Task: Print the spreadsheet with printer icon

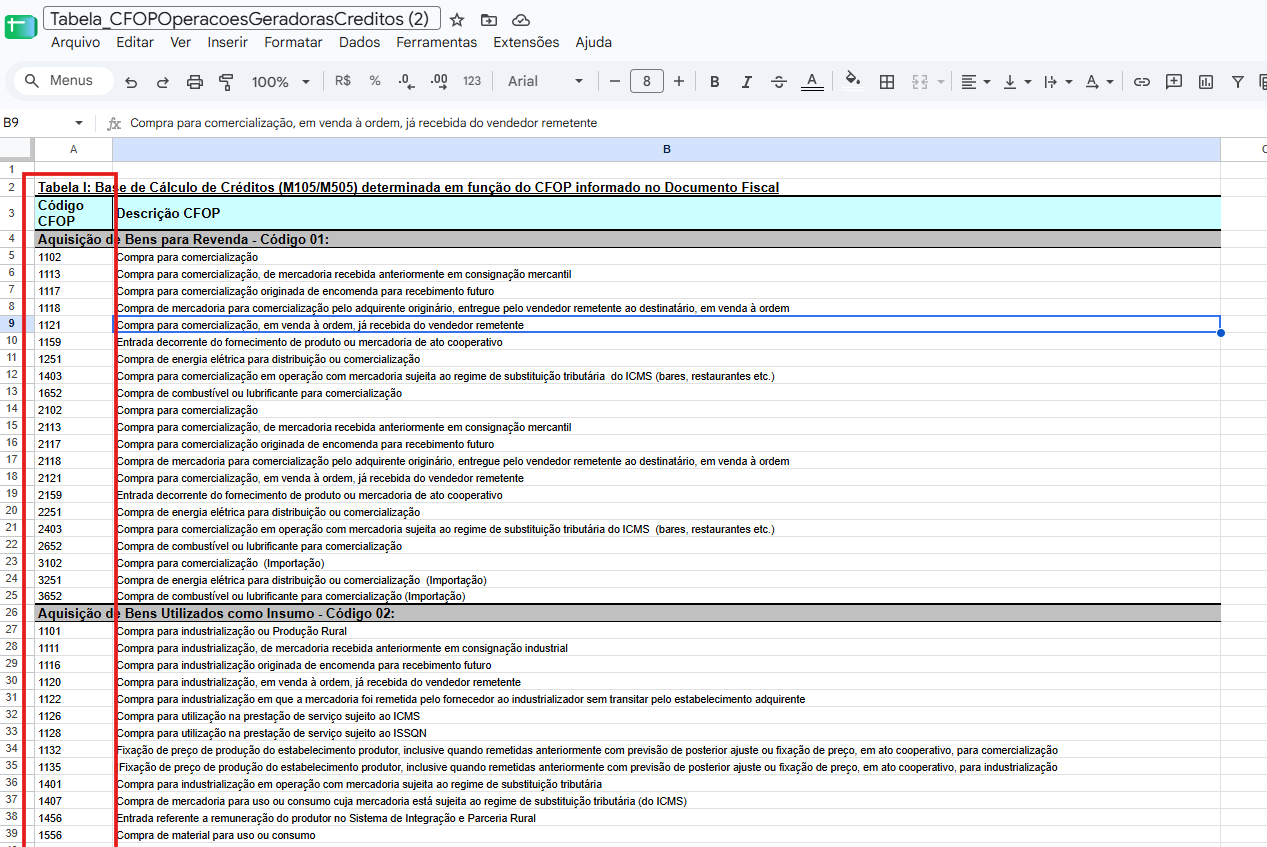Action: (195, 81)
